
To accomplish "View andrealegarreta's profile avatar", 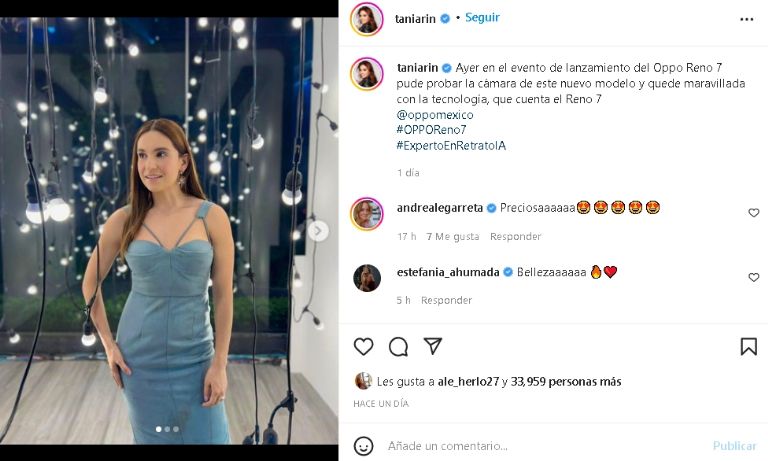I will coord(367,213).
